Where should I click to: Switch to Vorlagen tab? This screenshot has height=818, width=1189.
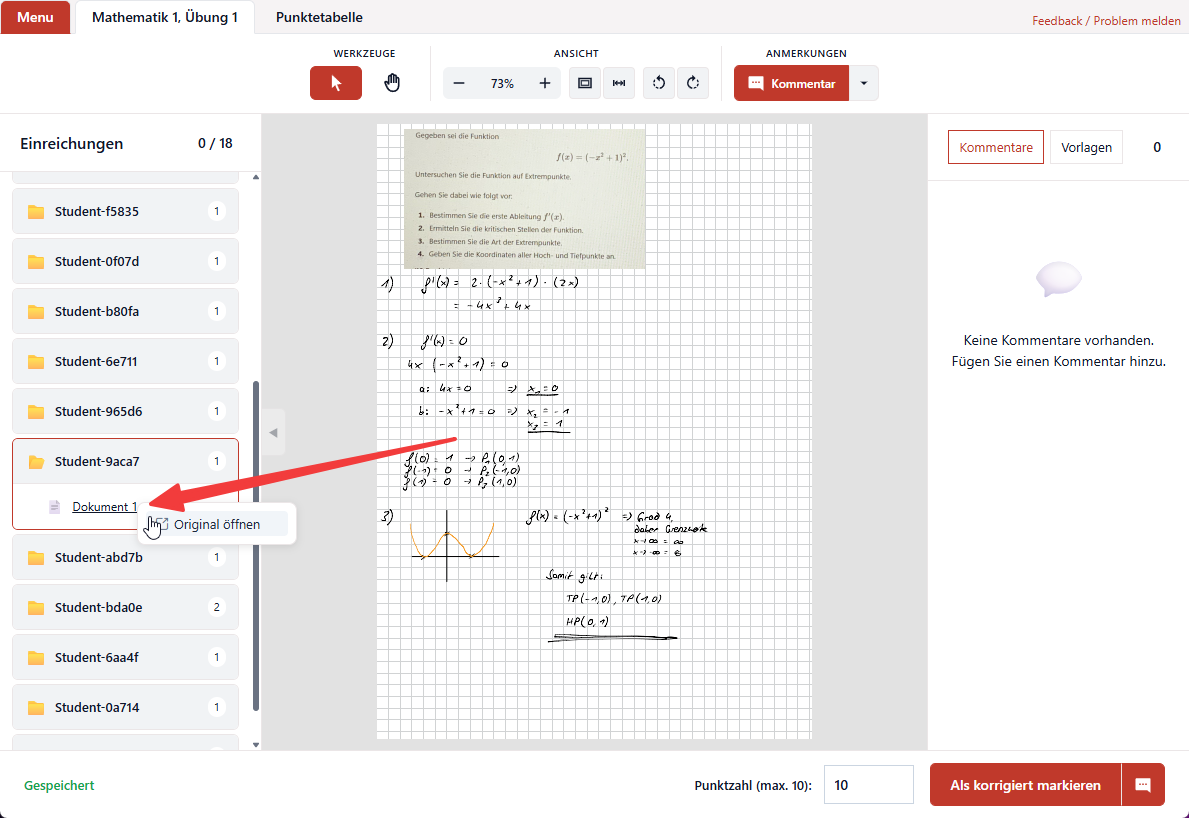click(1086, 147)
